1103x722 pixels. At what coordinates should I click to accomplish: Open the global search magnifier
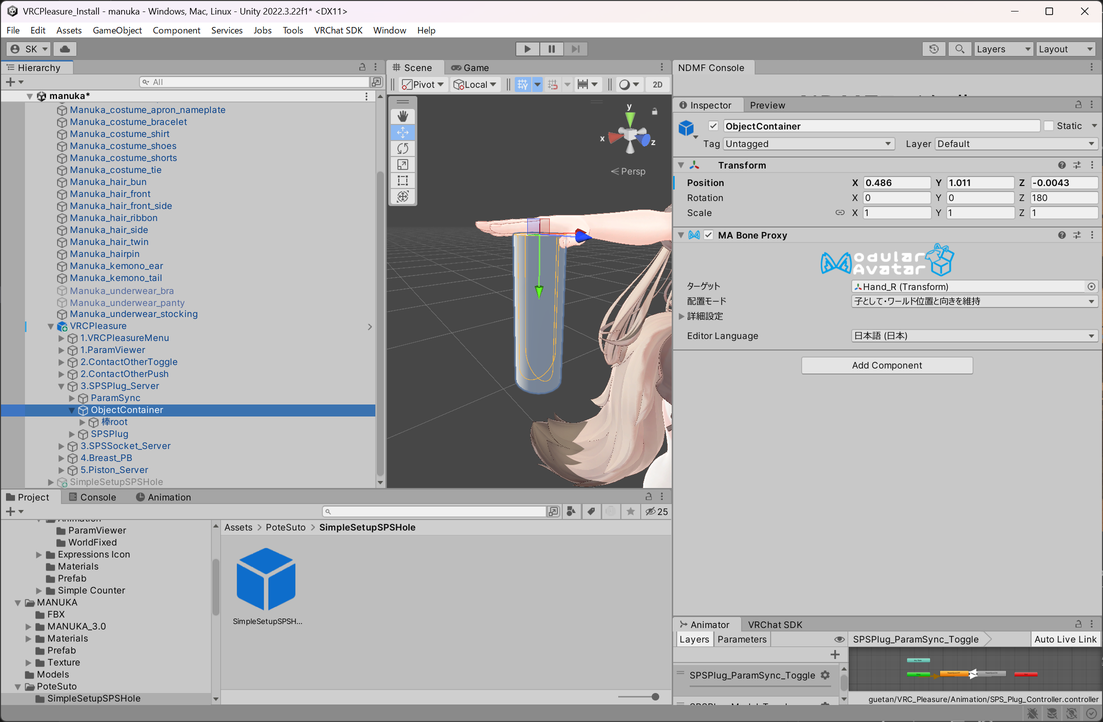pyautogui.click(x=959, y=49)
